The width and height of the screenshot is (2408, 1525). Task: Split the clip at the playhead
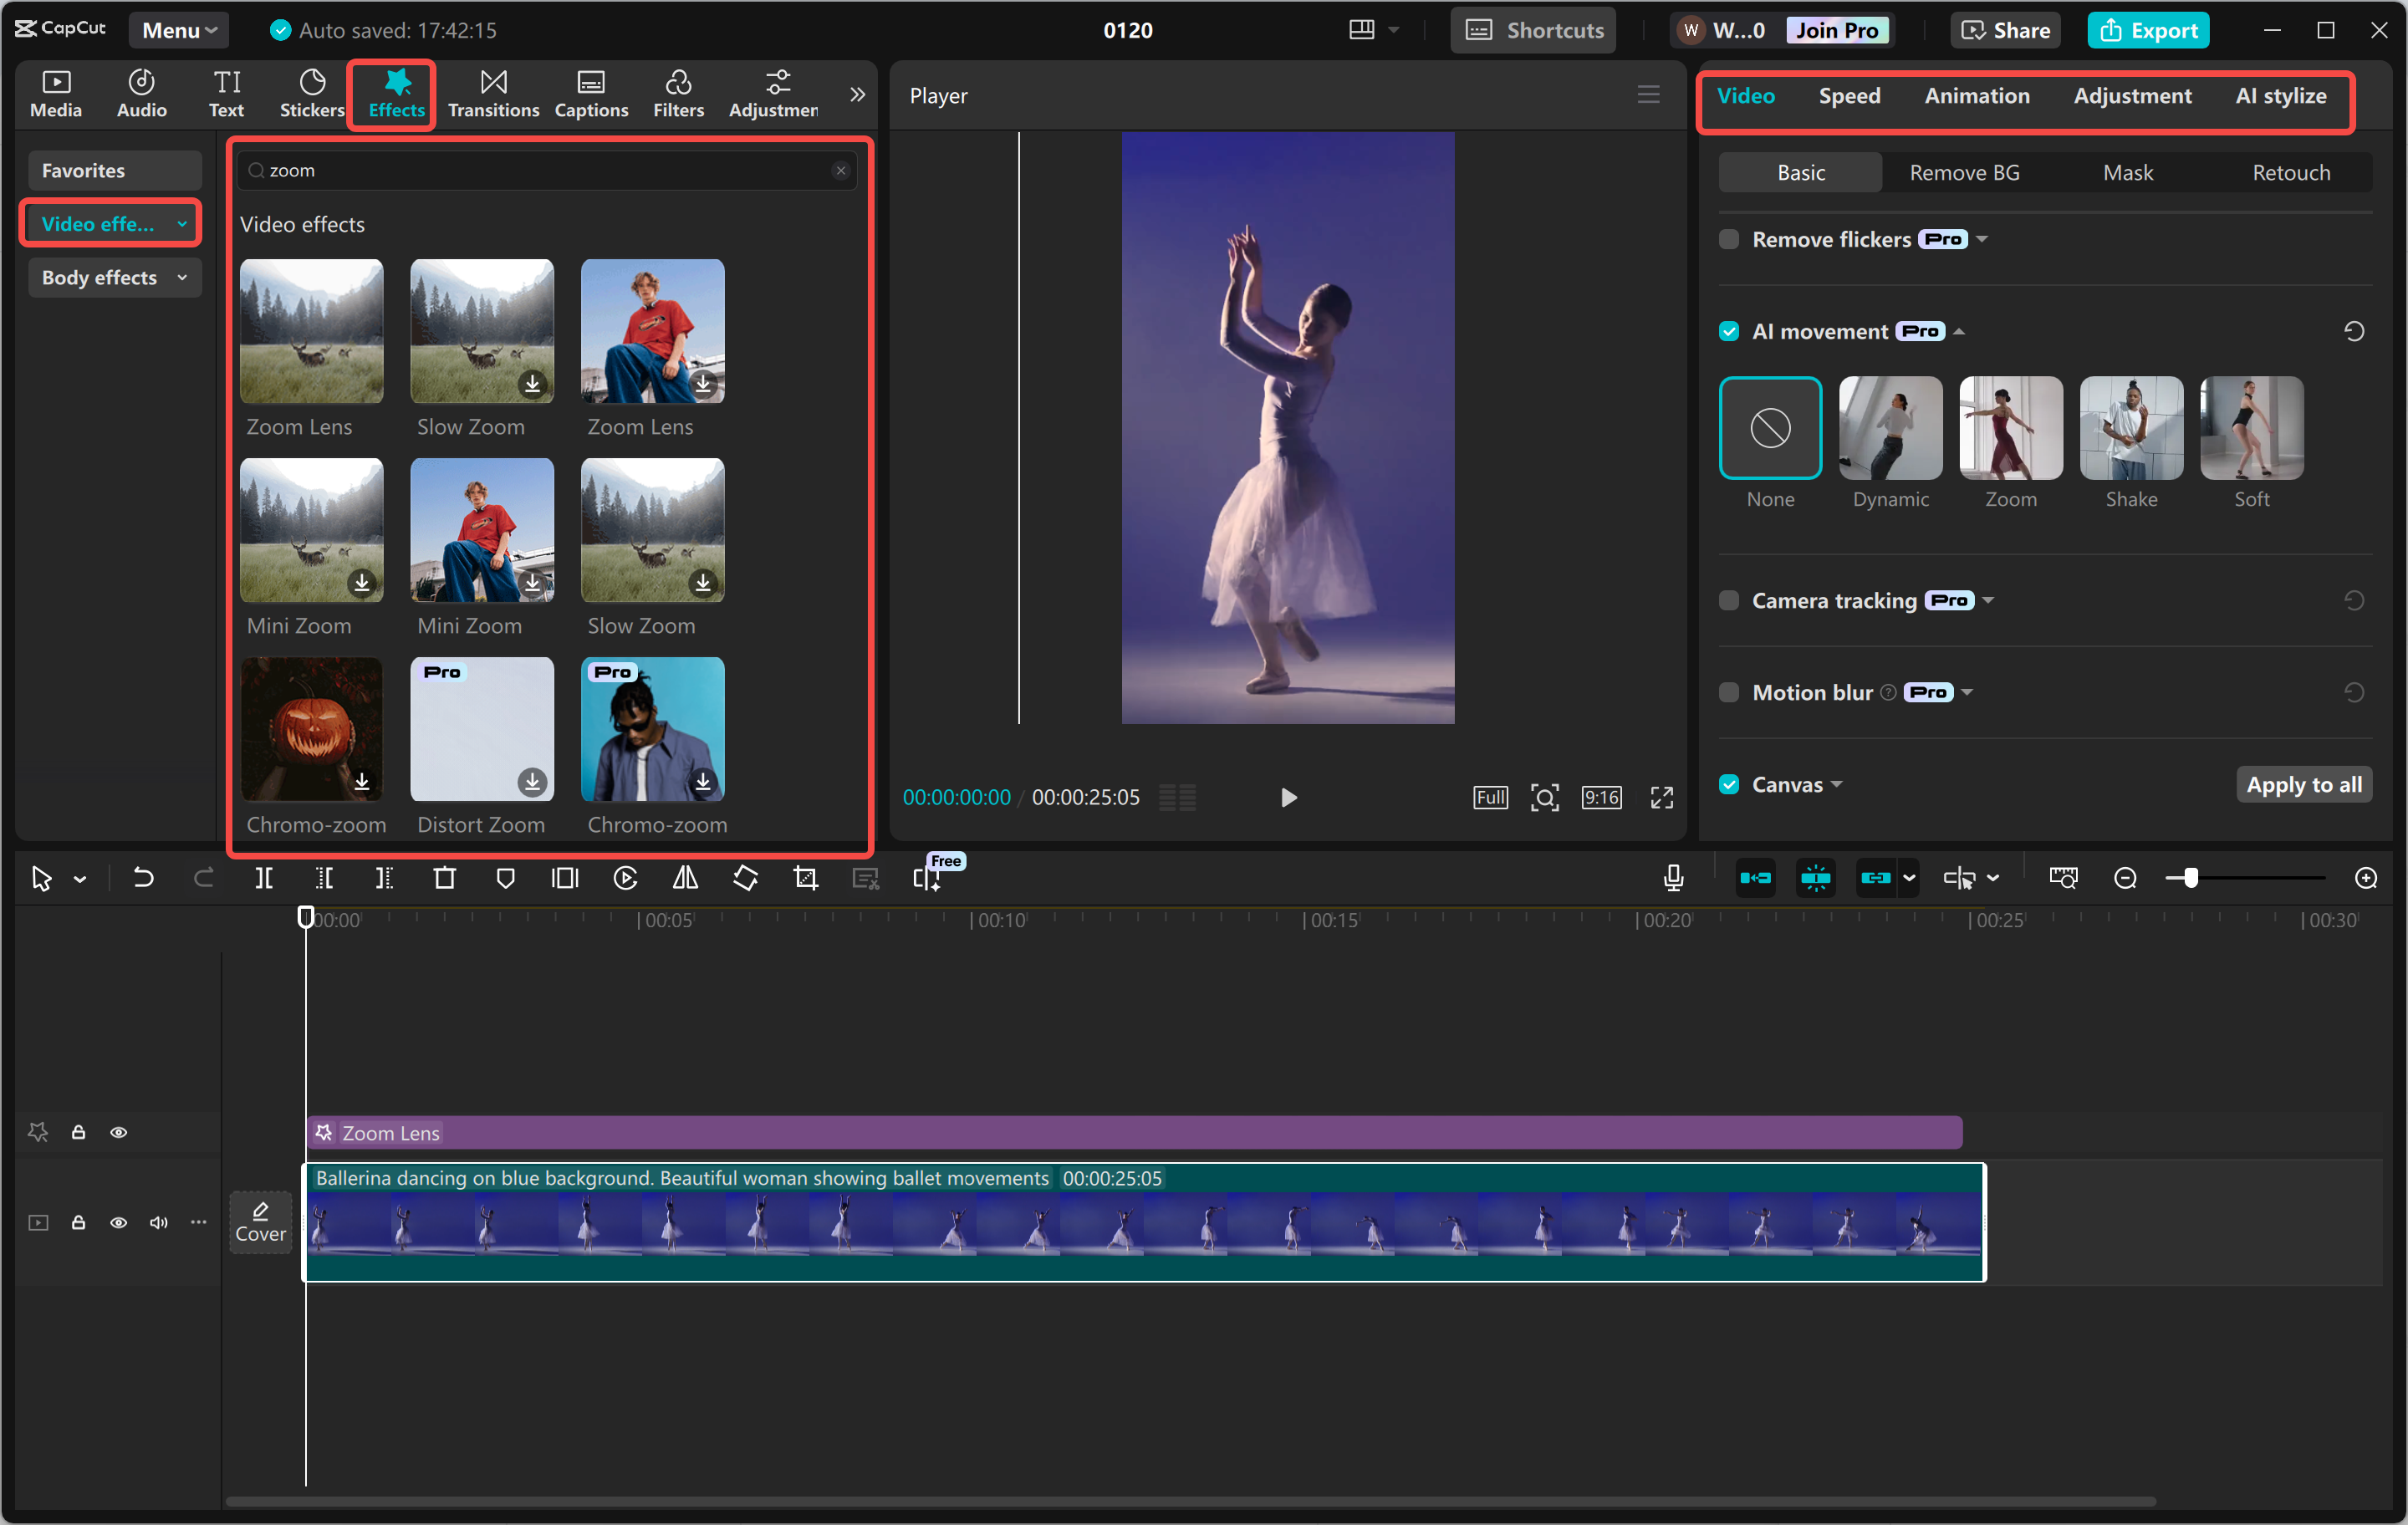click(x=265, y=877)
